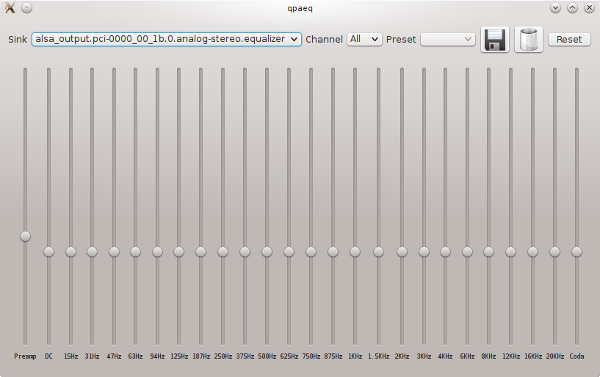The height and width of the screenshot is (377, 600).
Task: Click the 4KHz band slider handle
Action: tap(445, 252)
